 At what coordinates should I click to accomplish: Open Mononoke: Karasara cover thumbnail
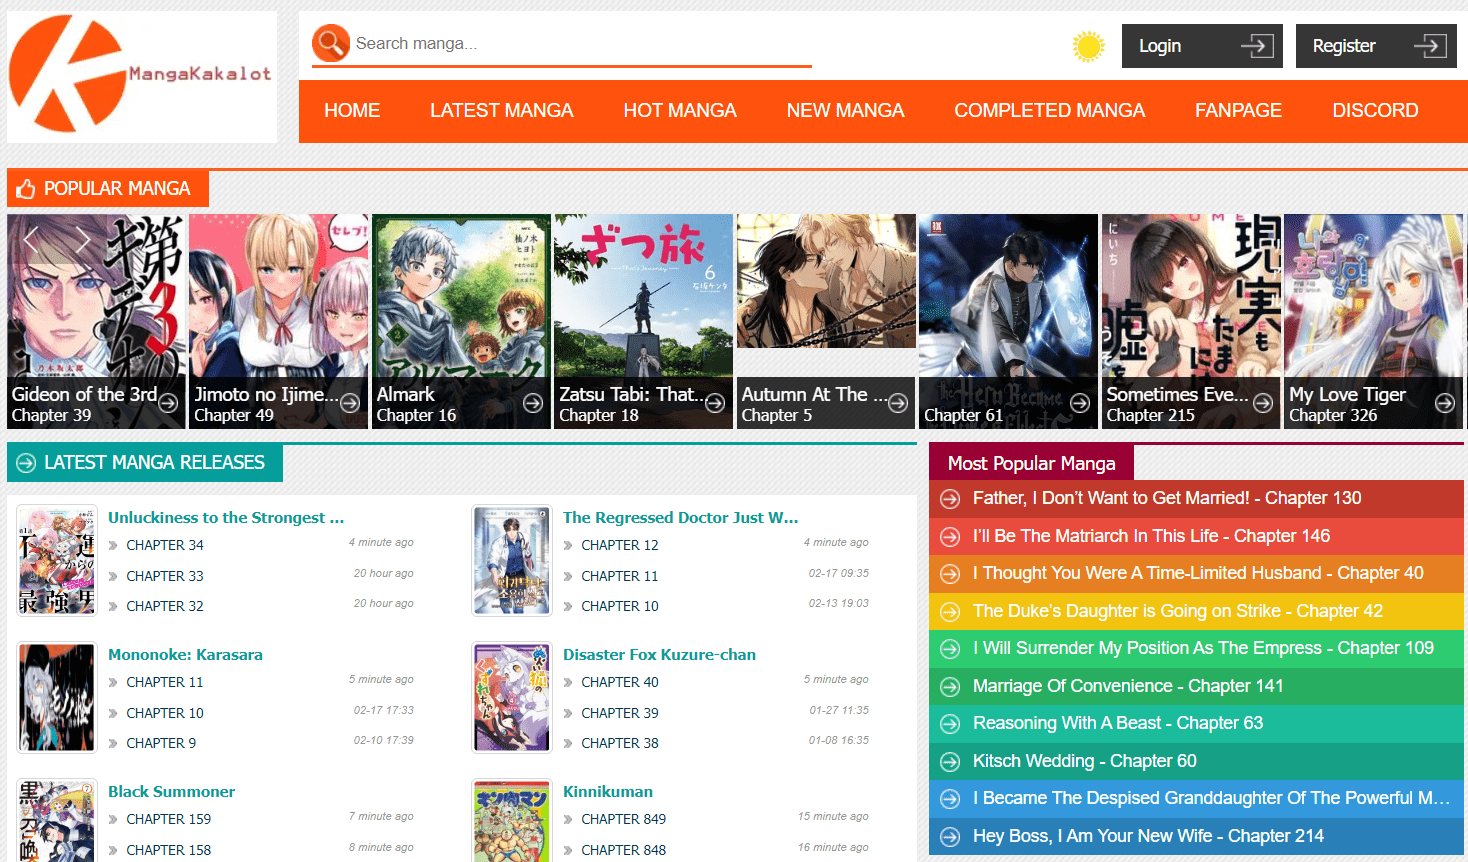[57, 697]
